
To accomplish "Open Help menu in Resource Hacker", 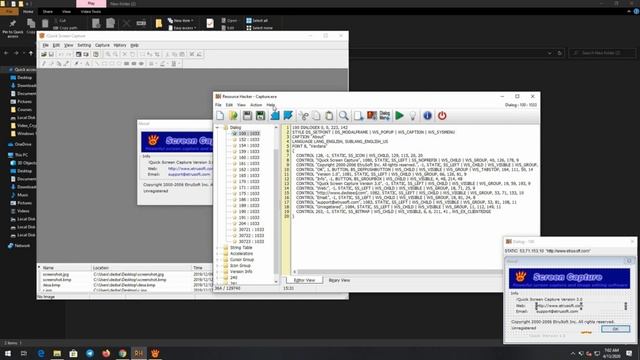I will click(271, 105).
